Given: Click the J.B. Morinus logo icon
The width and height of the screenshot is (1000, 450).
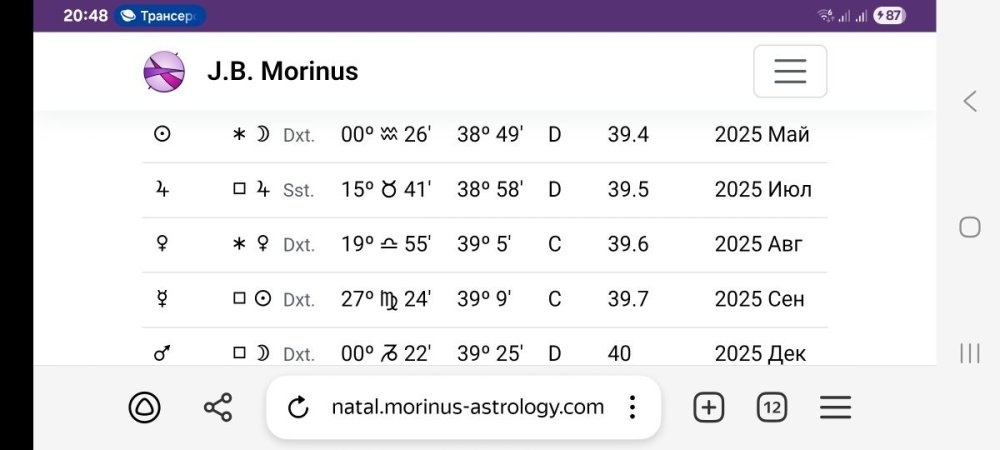Looking at the screenshot, I should pyautogui.click(x=164, y=71).
